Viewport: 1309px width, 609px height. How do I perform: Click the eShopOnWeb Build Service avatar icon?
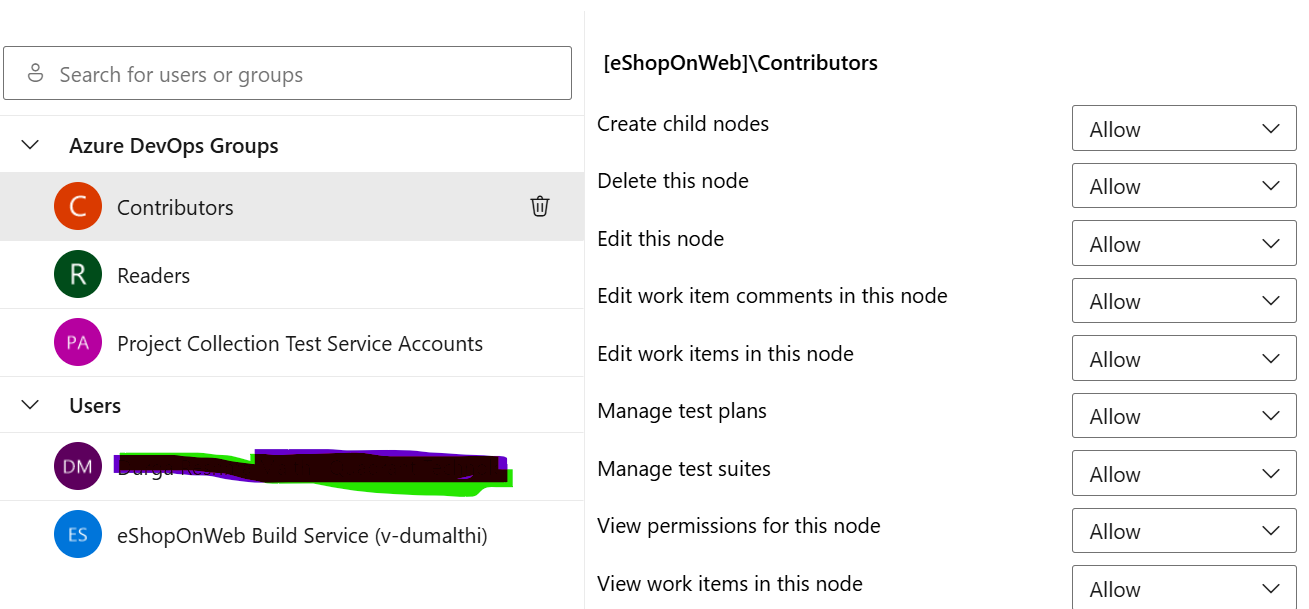pos(78,535)
